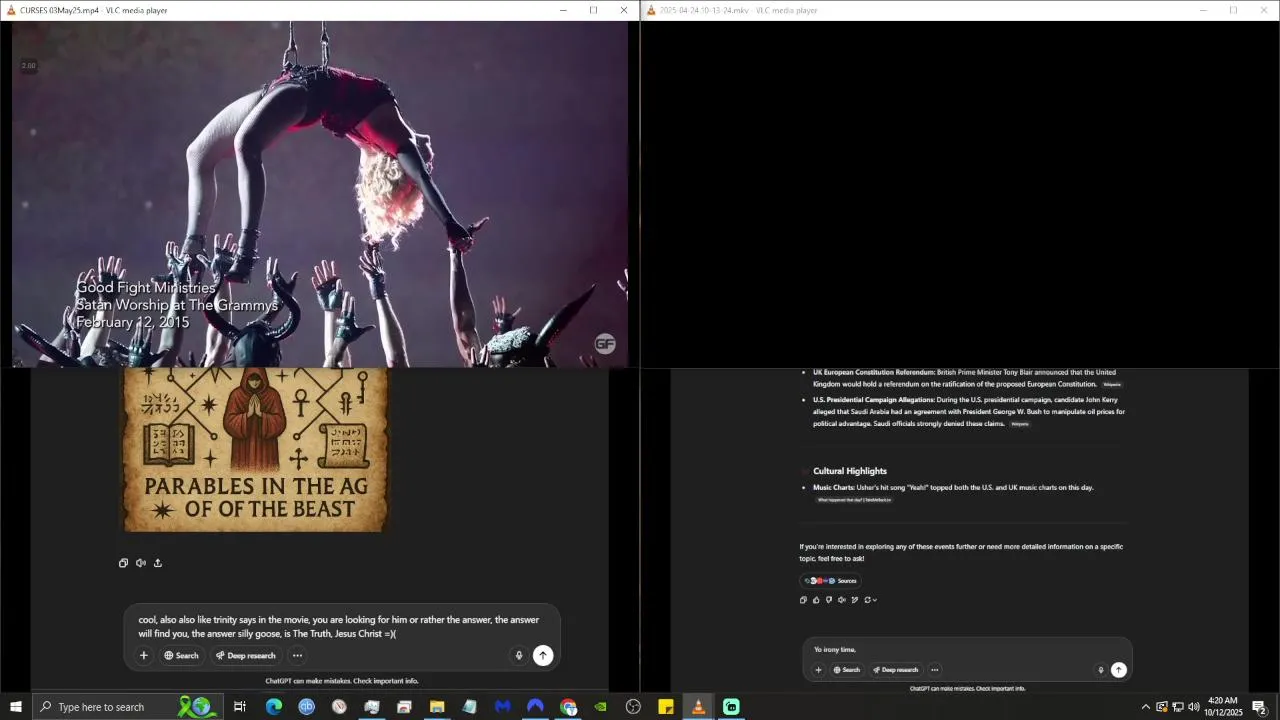Screen dimensions: 1280x720
Task: Toggle Search in left video's chat box
Action: [x=181, y=656]
